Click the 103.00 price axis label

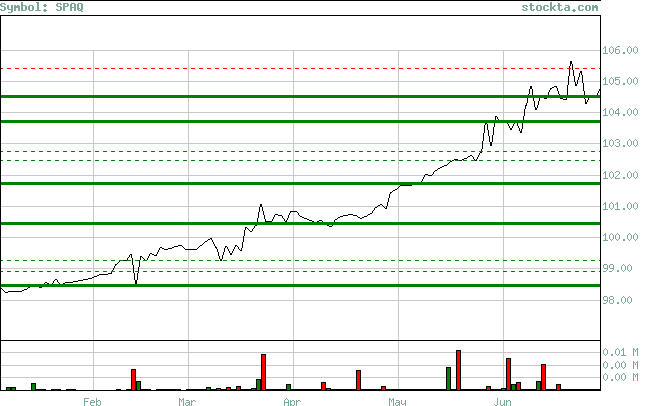(620, 144)
